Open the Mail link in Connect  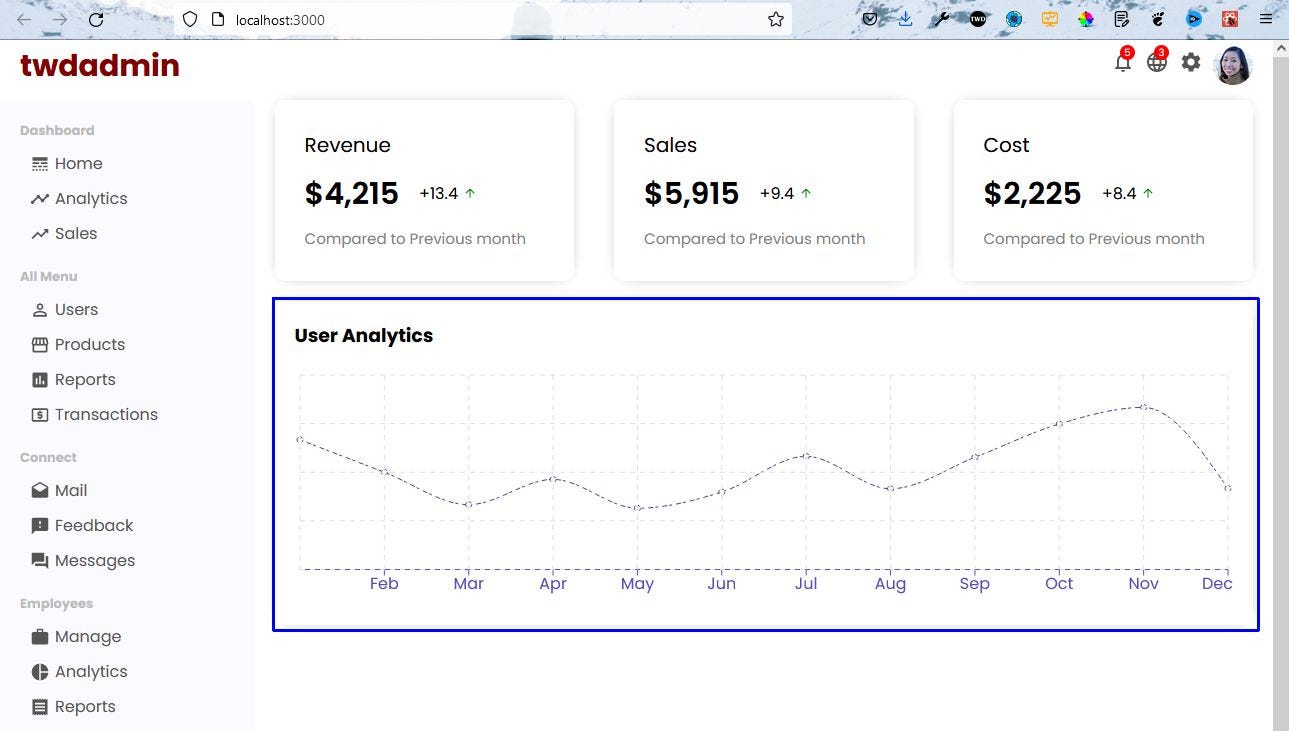[71, 491]
